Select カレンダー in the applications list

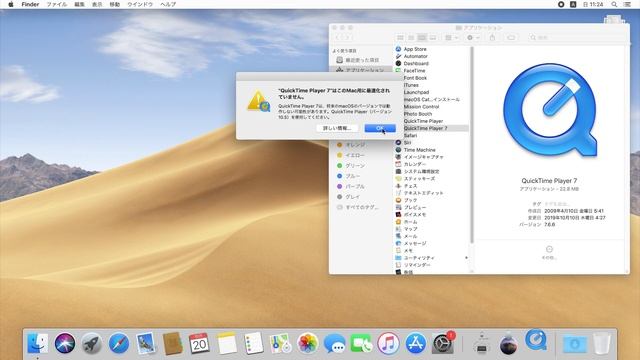coord(414,164)
